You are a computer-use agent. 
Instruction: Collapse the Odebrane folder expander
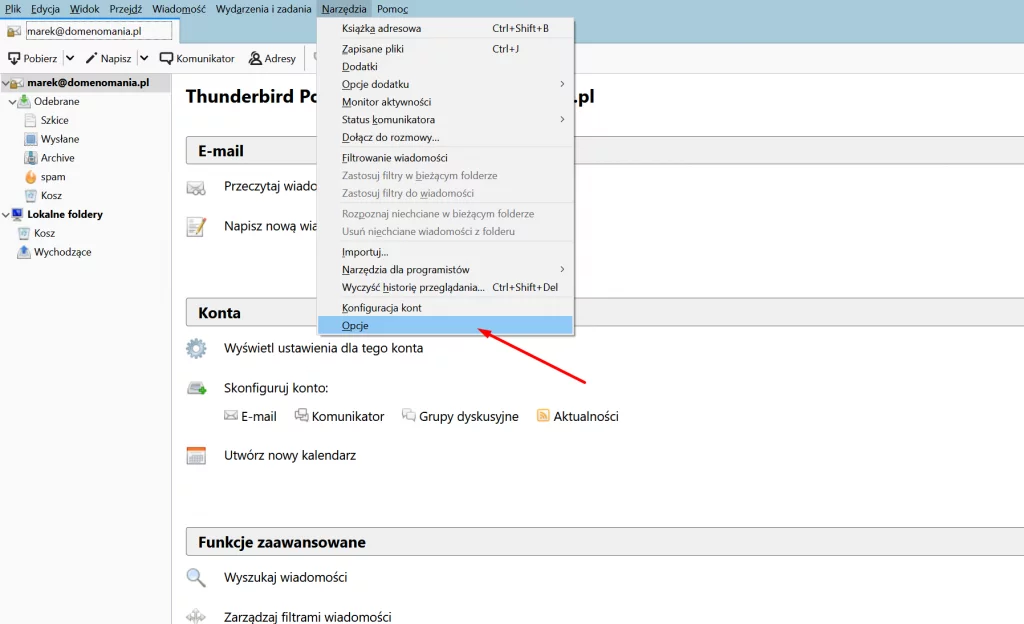[x=12, y=102]
